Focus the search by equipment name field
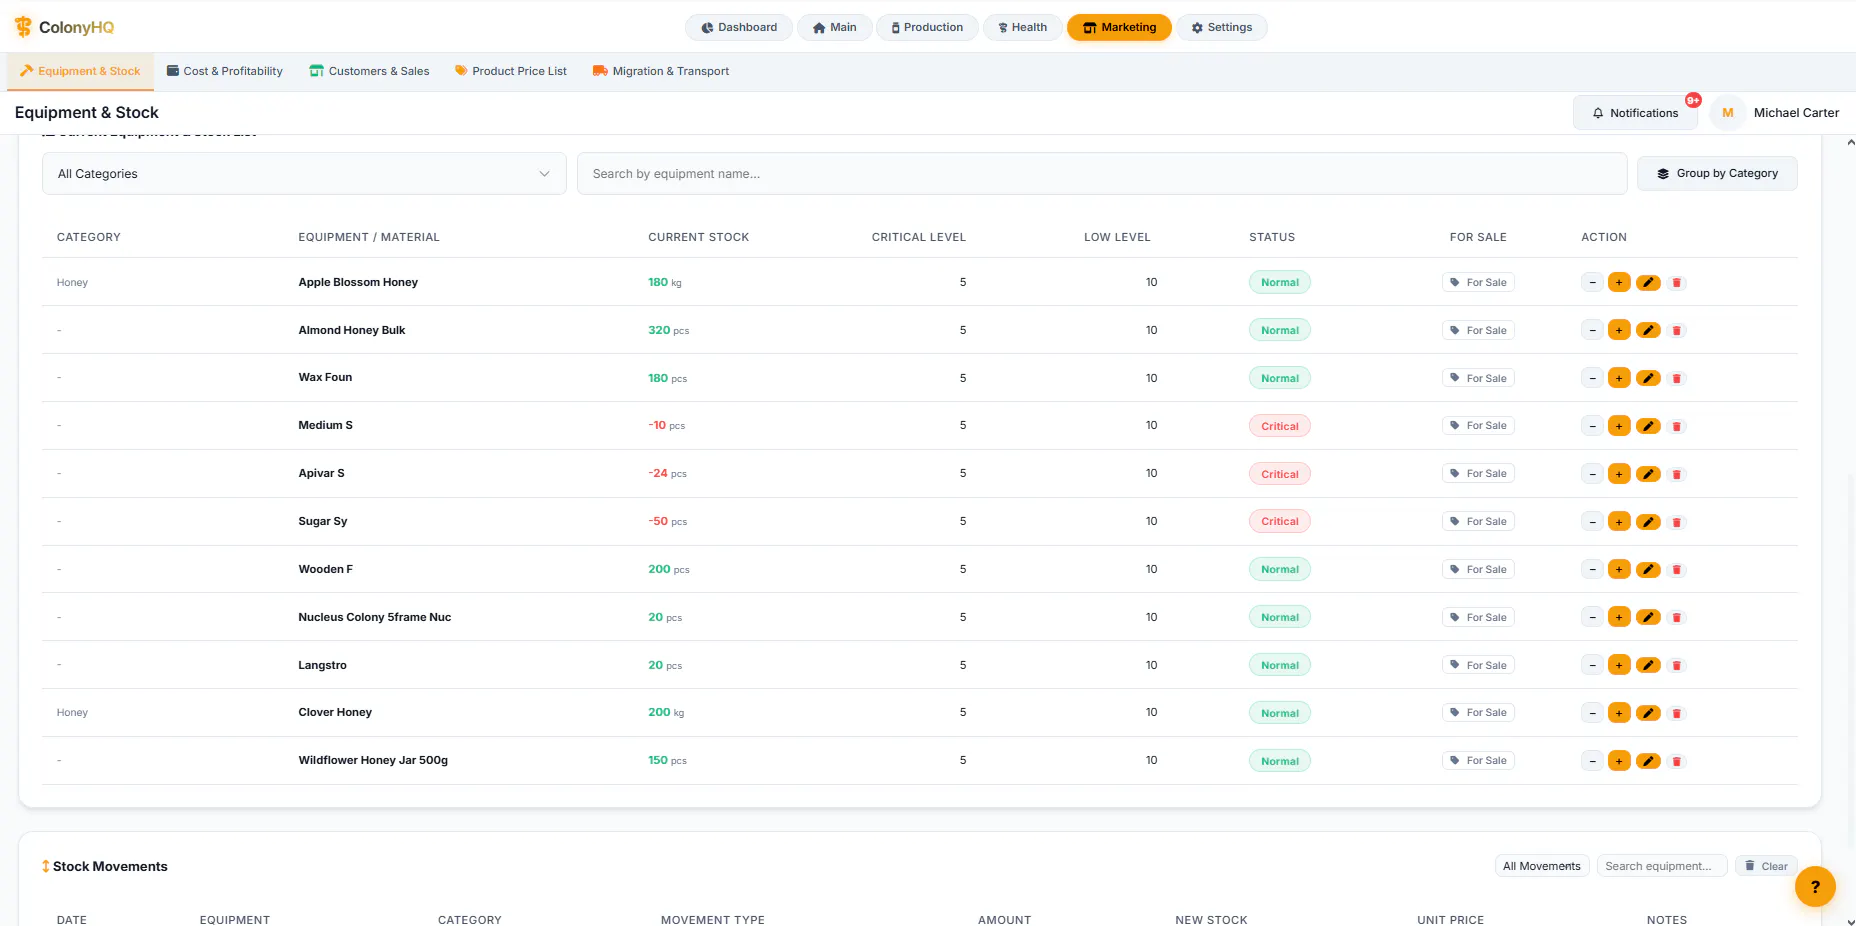The height and width of the screenshot is (926, 1856). click(x=1102, y=174)
